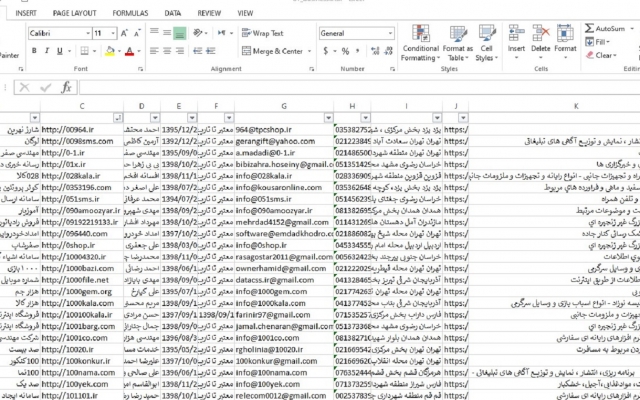
Task: Open the REVIEW tab
Action: point(209,13)
